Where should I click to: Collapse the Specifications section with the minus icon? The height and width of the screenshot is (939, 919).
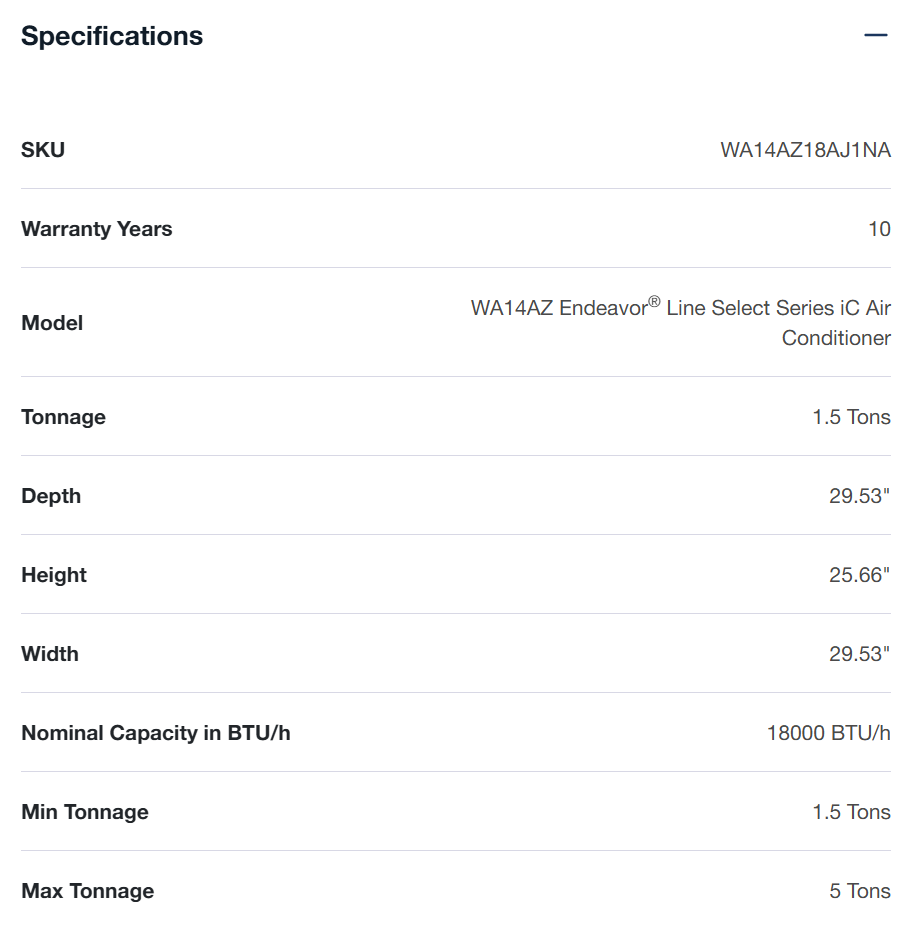pos(875,36)
